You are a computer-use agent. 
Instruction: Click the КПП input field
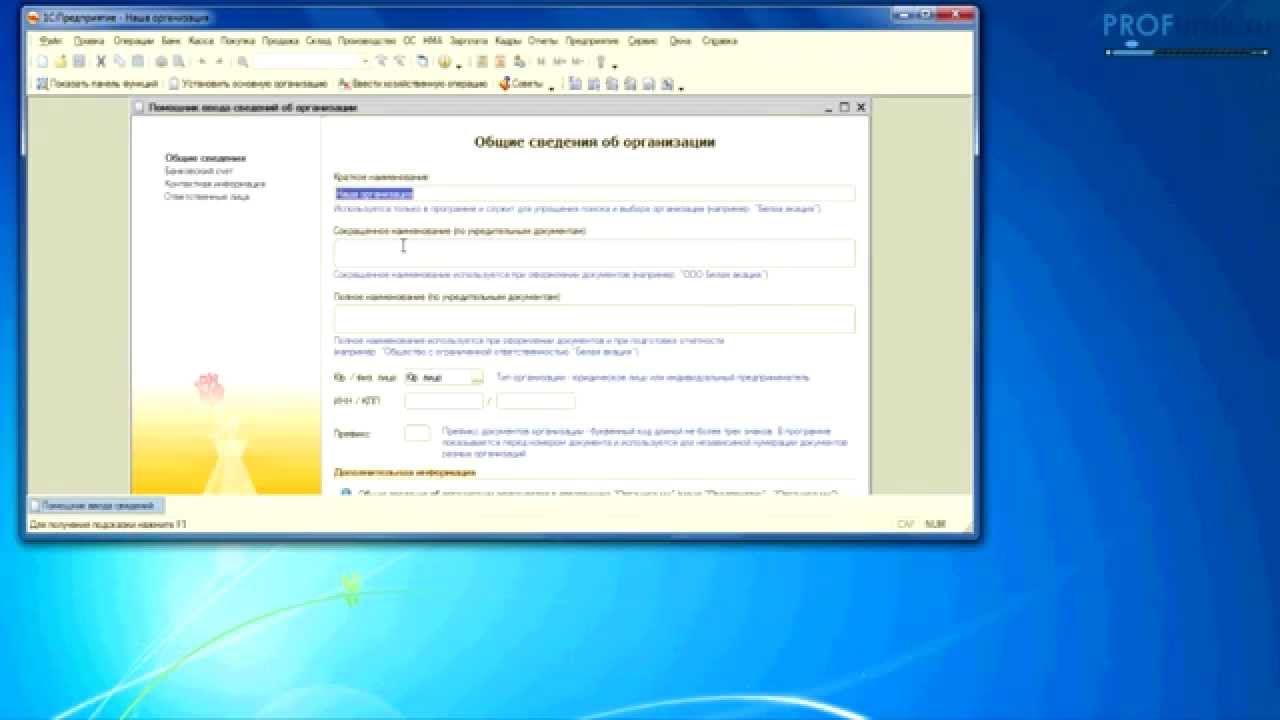tap(536, 401)
